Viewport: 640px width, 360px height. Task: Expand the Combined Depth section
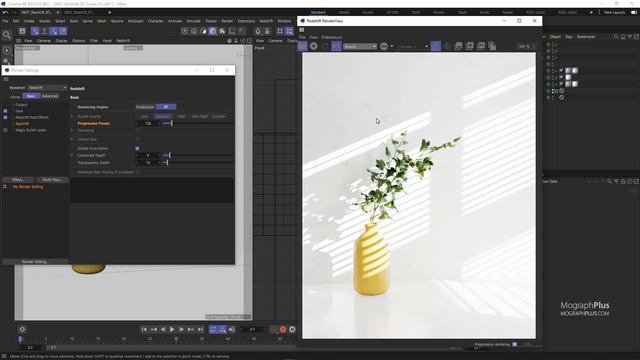point(72,156)
